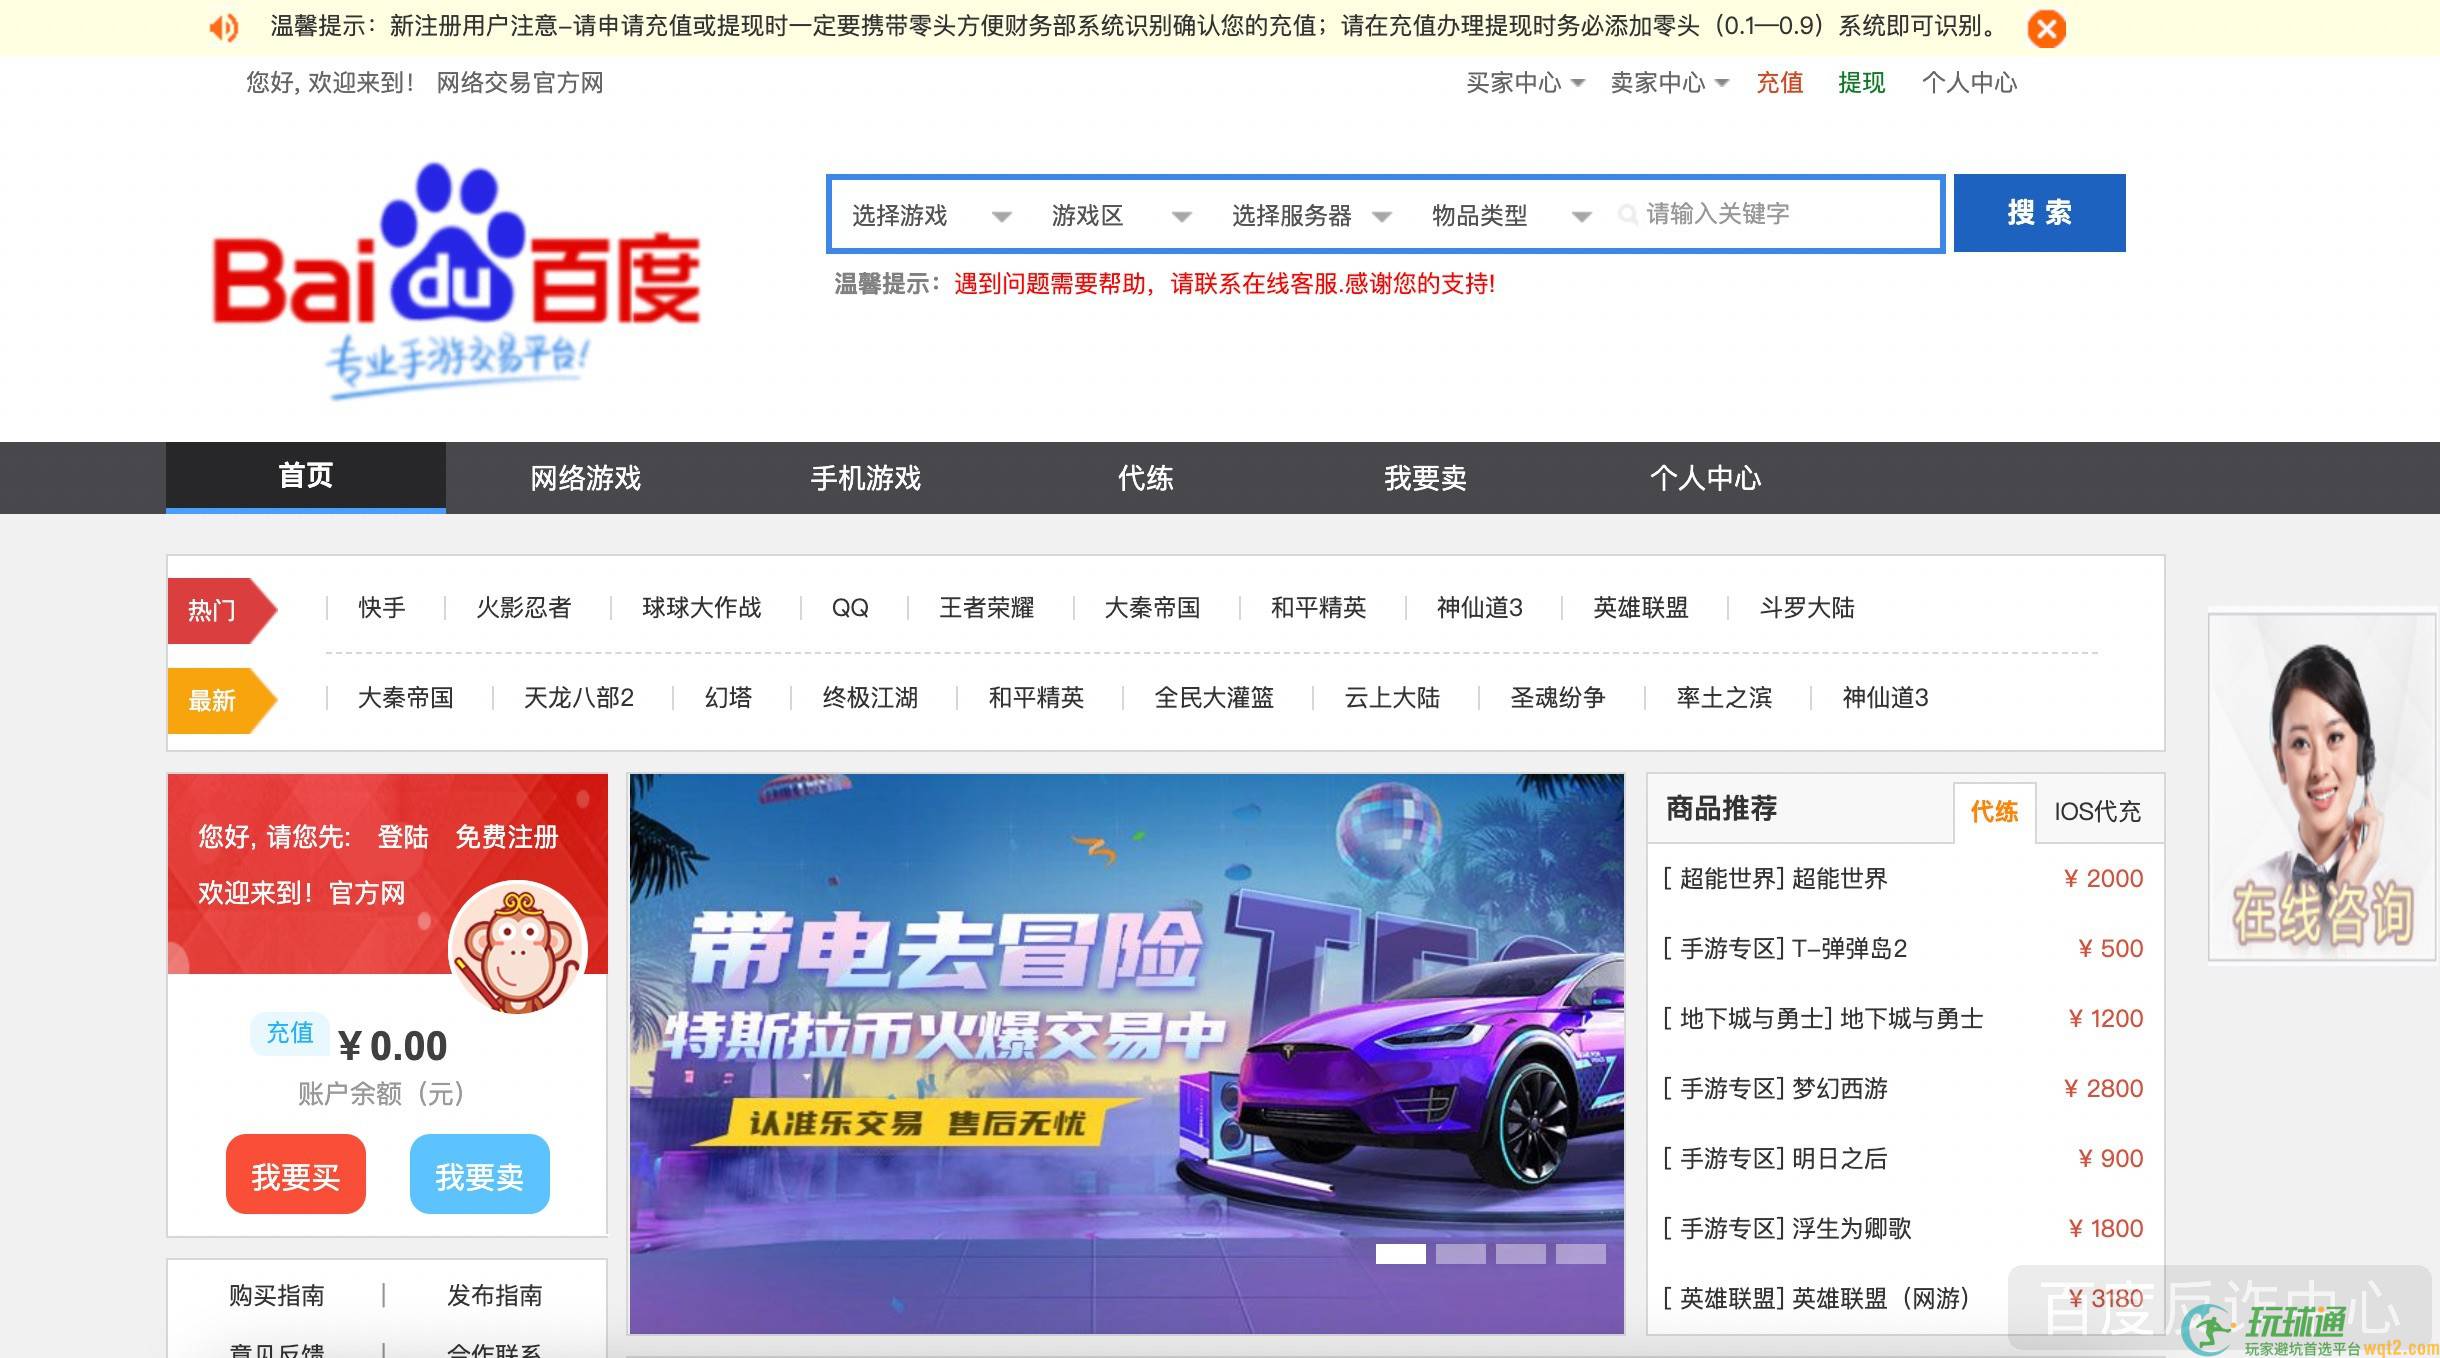Click the new game 天龙八部2
This screenshot has width=2440, height=1358.
pyautogui.click(x=578, y=698)
